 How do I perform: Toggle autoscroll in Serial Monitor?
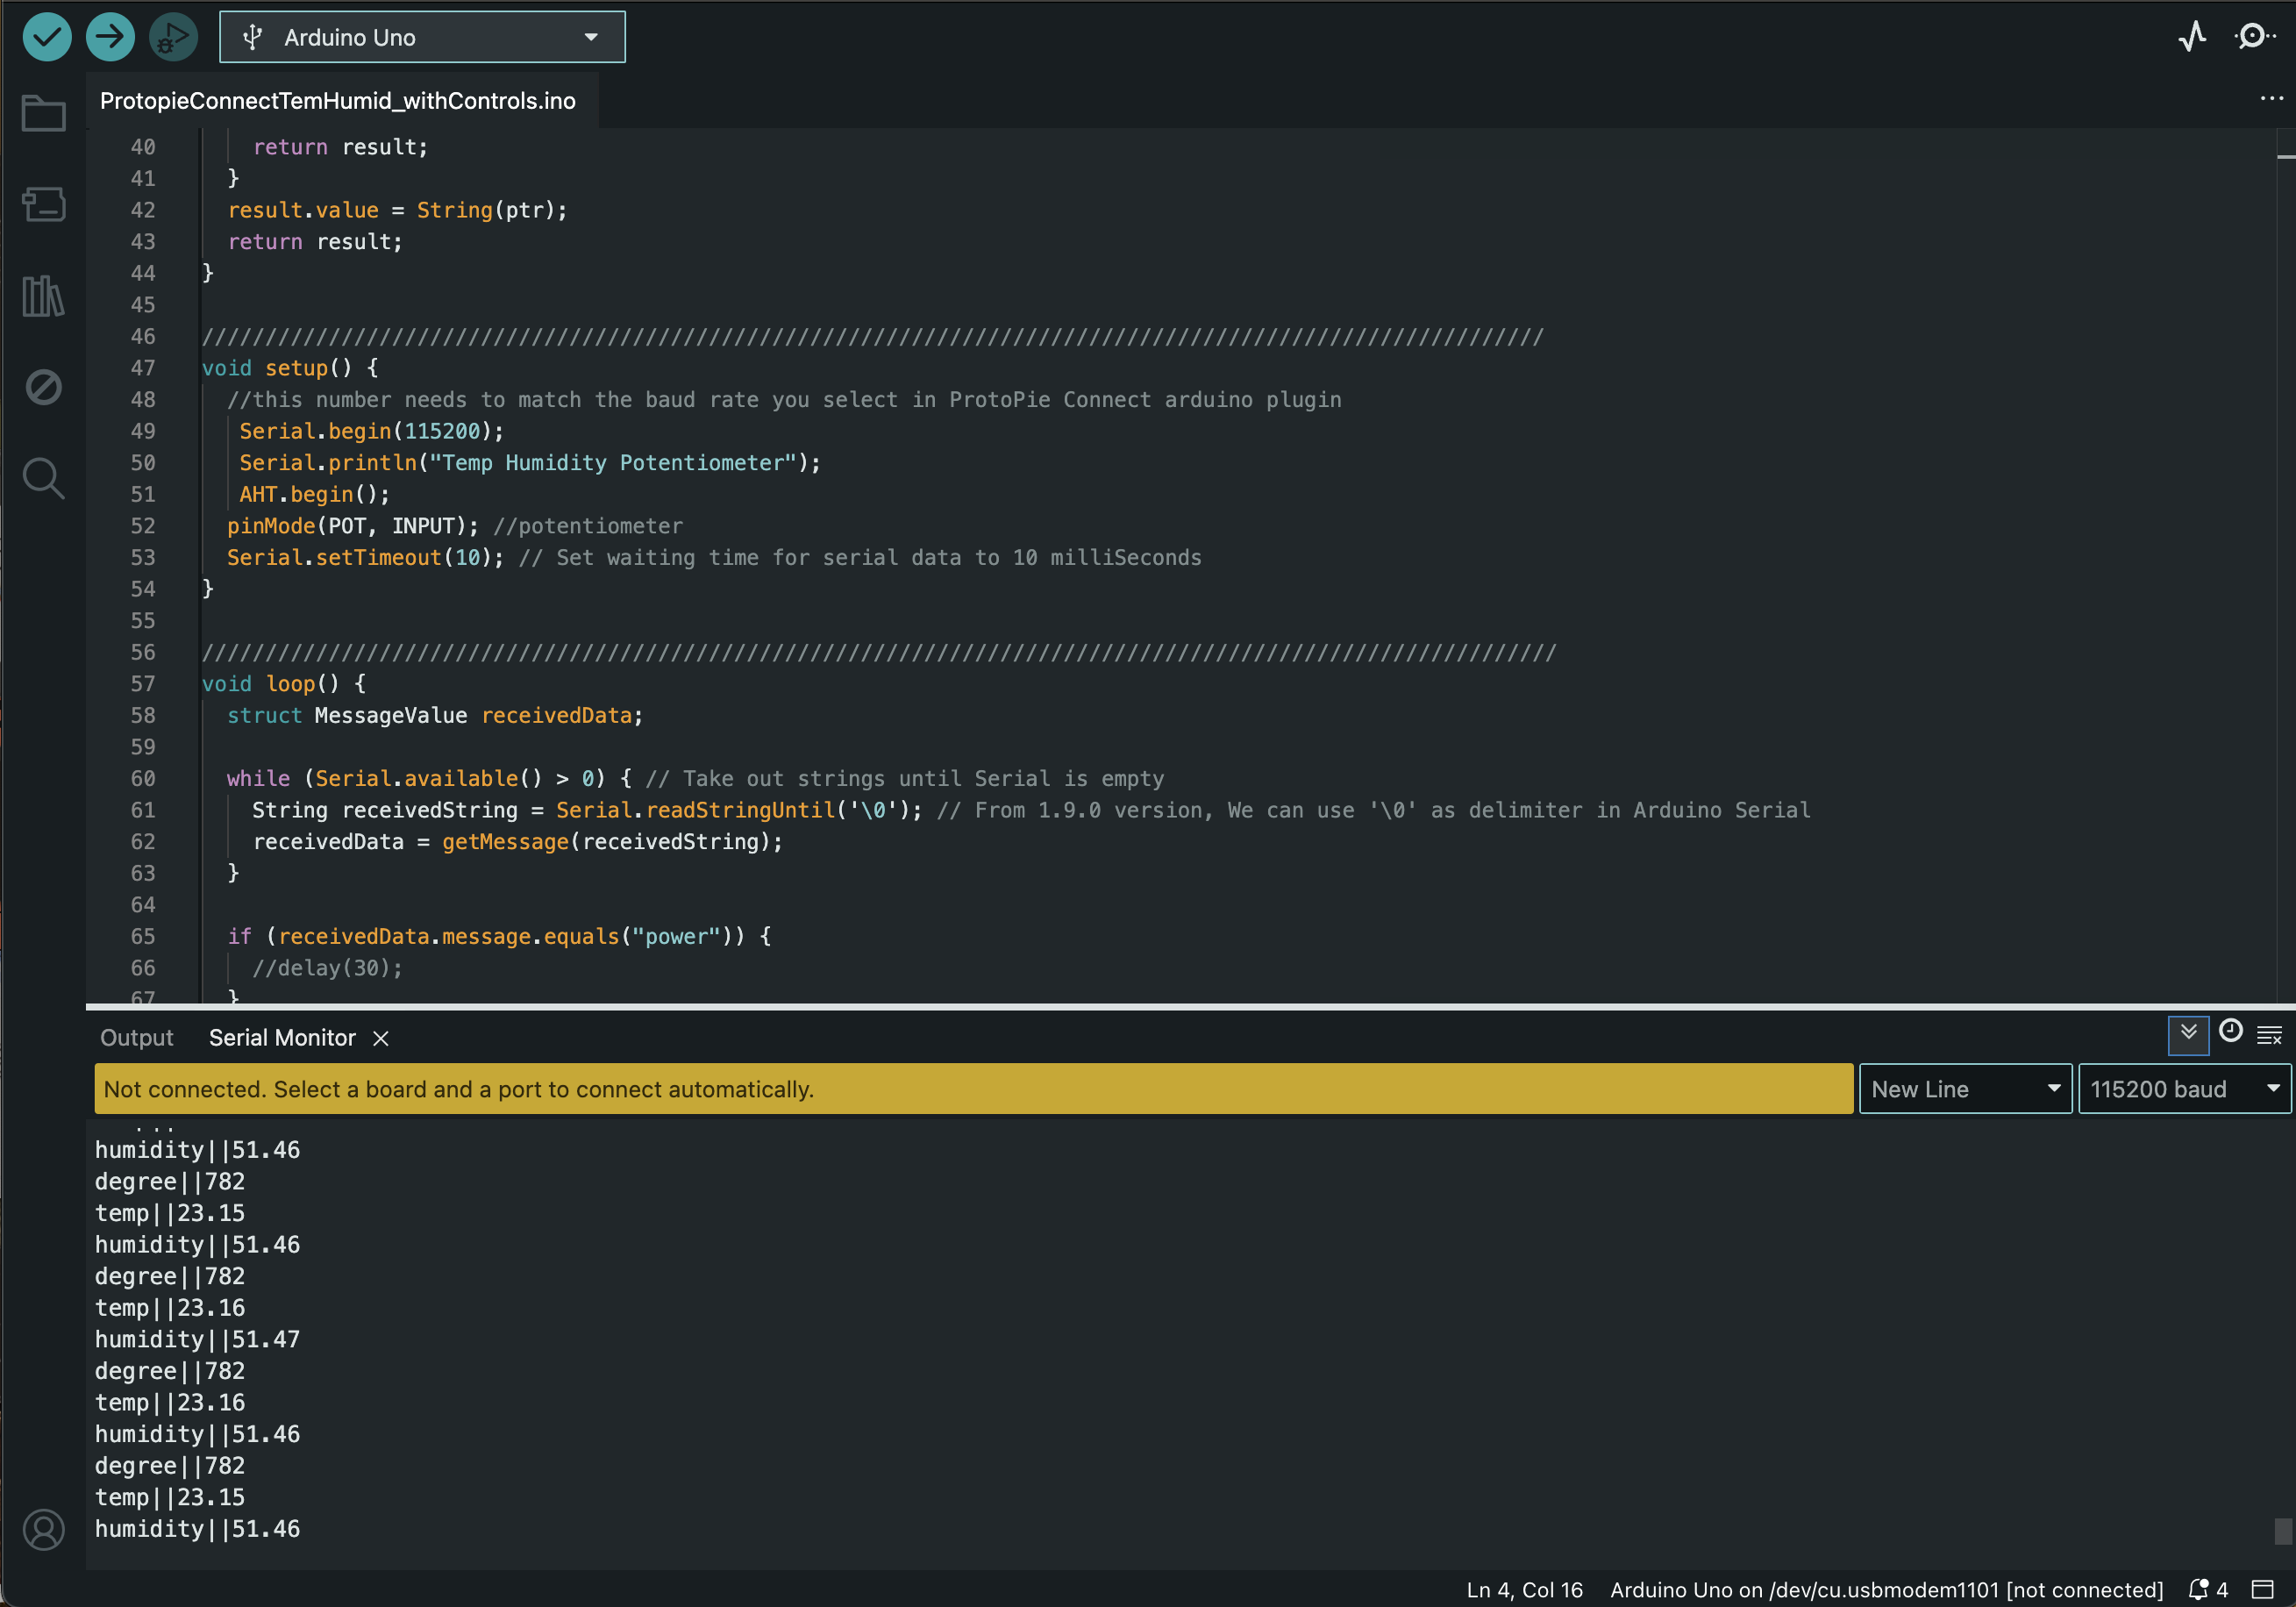2188,1034
